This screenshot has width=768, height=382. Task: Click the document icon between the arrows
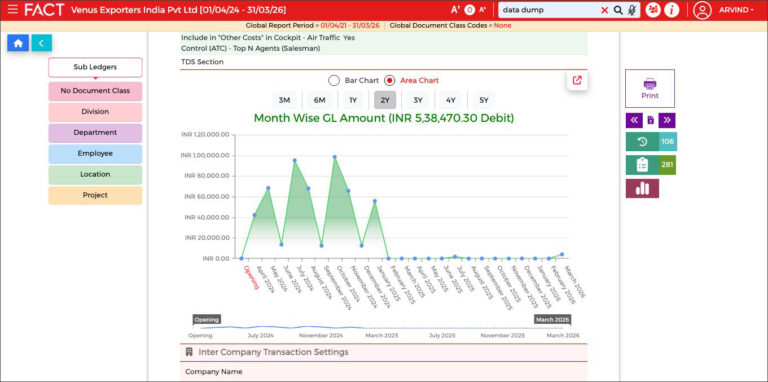click(x=650, y=120)
